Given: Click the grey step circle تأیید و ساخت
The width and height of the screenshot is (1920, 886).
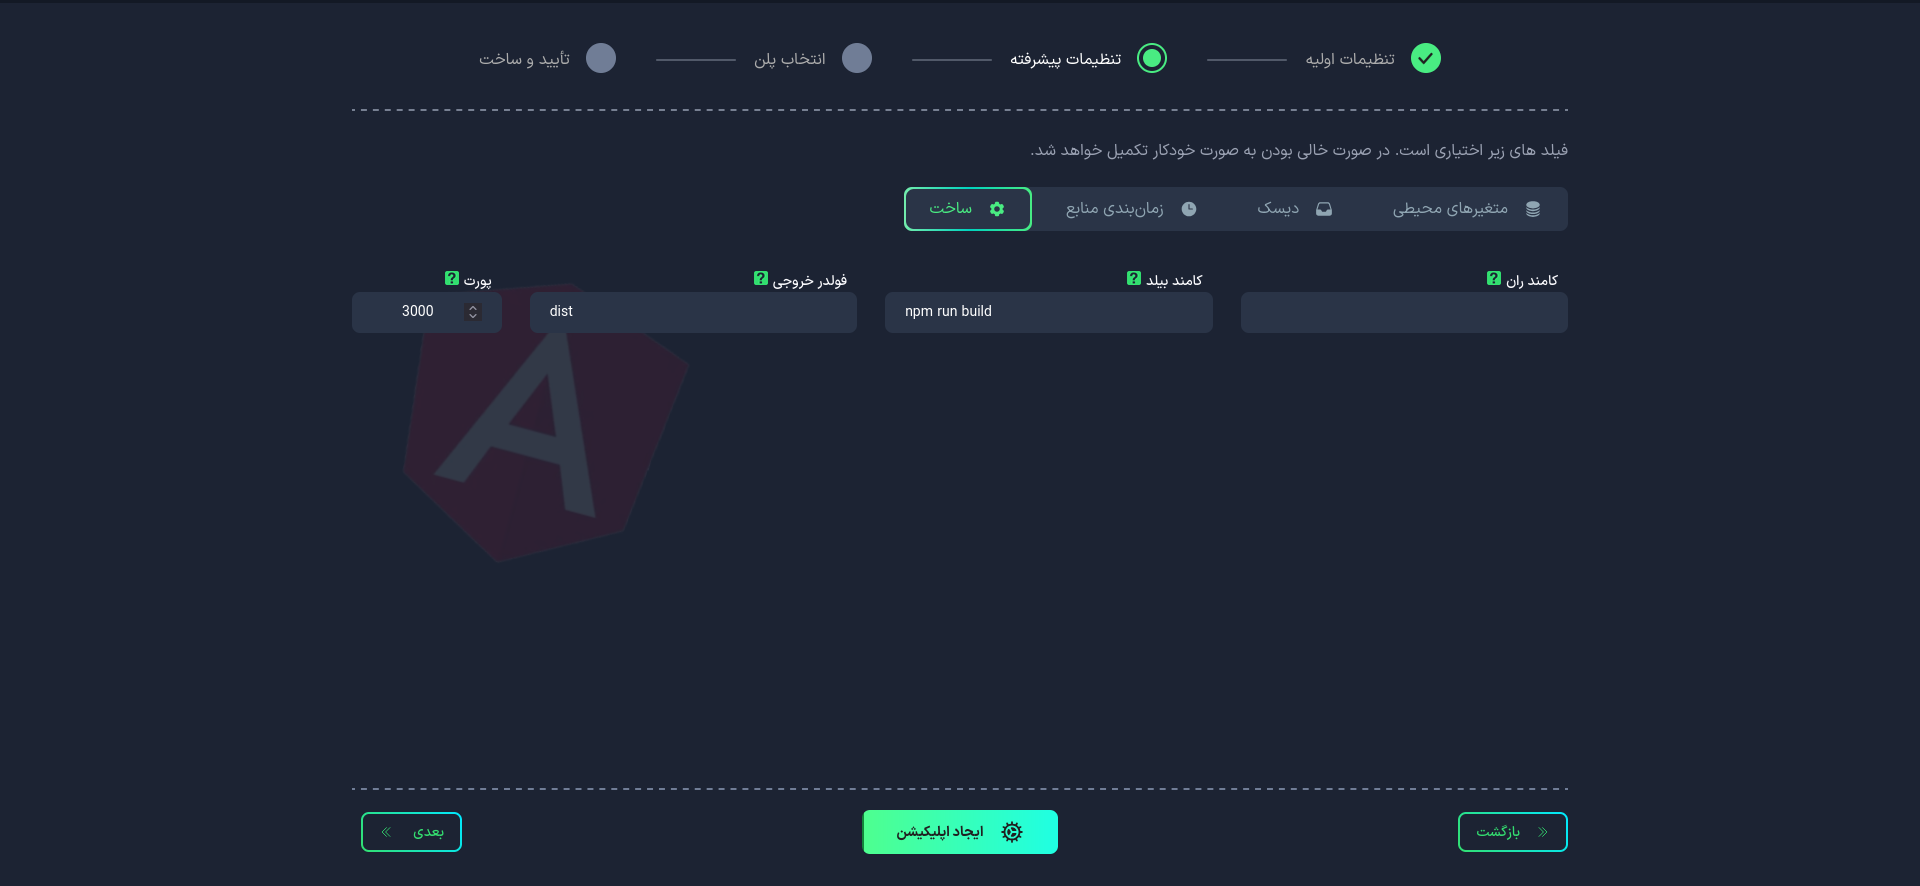Looking at the screenshot, I should click(601, 58).
